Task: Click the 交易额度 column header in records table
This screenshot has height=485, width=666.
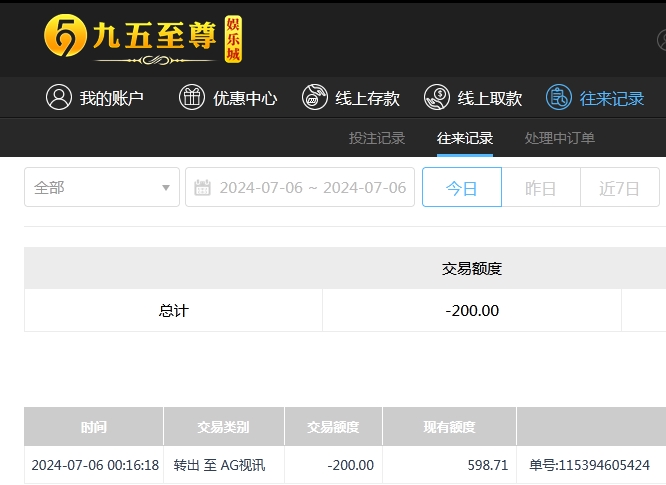Action: (333, 426)
